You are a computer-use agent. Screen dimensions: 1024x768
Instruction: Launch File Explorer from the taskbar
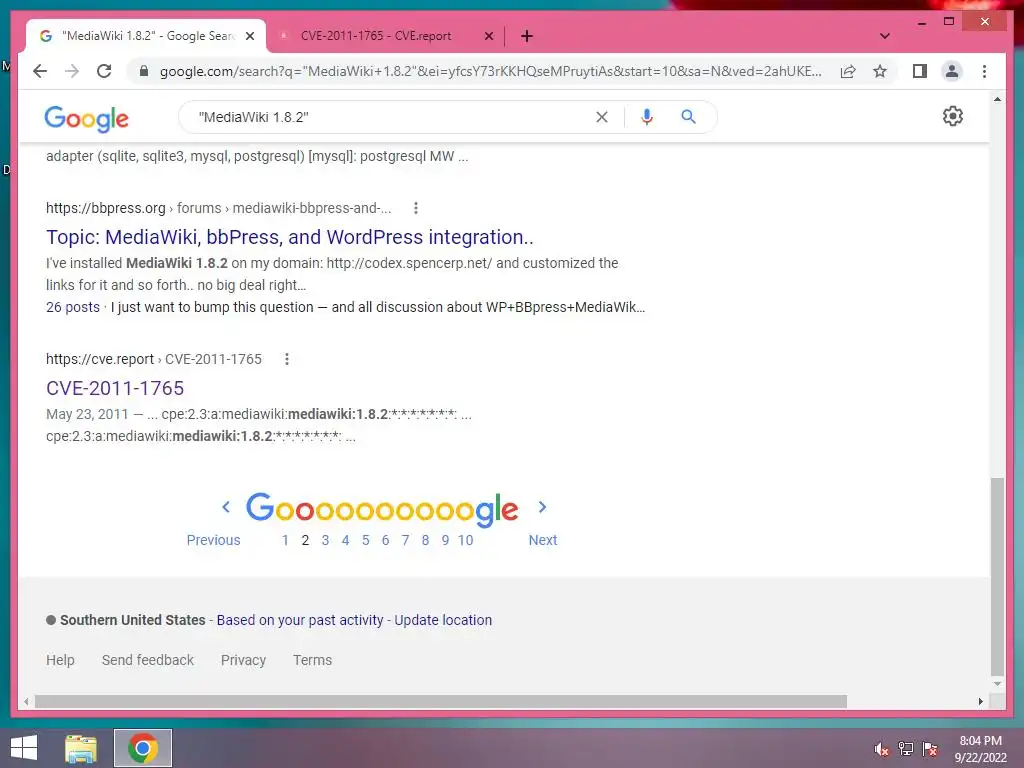pyautogui.click(x=81, y=748)
